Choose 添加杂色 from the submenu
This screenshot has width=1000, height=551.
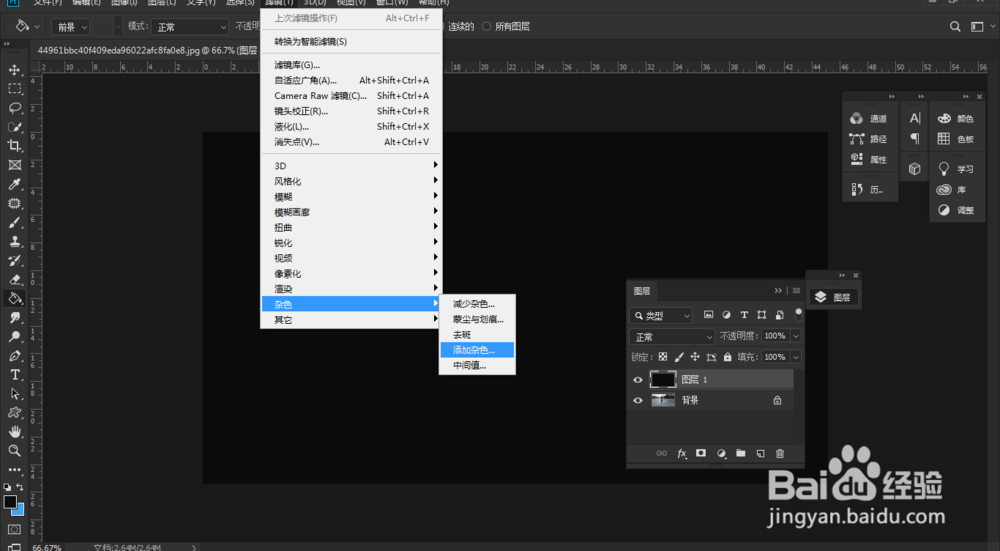(477, 350)
